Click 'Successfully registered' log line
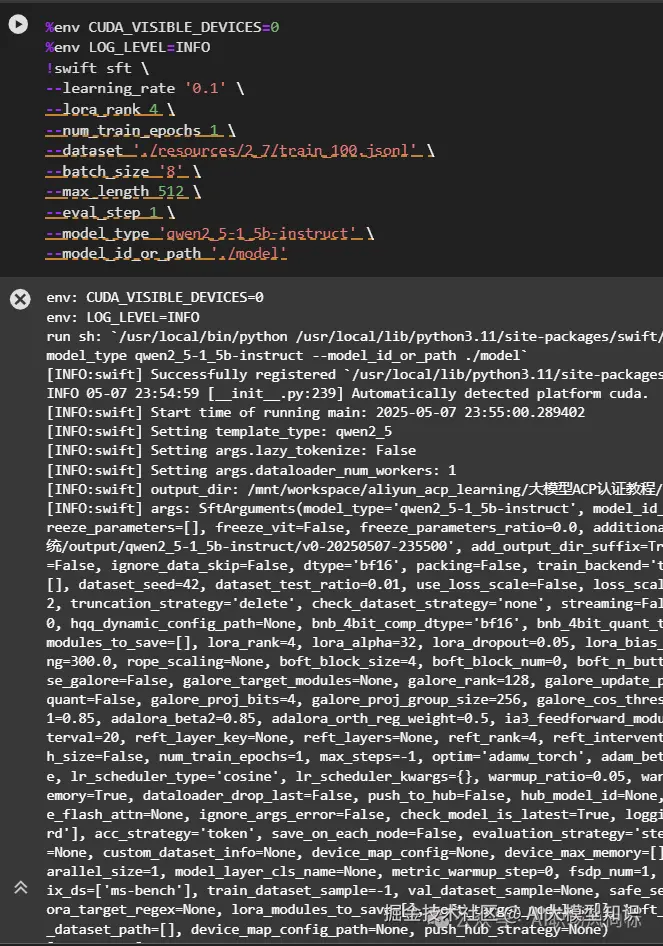Image resolution: width=663 pixels, height=946 pixels. tap(355, 374)
